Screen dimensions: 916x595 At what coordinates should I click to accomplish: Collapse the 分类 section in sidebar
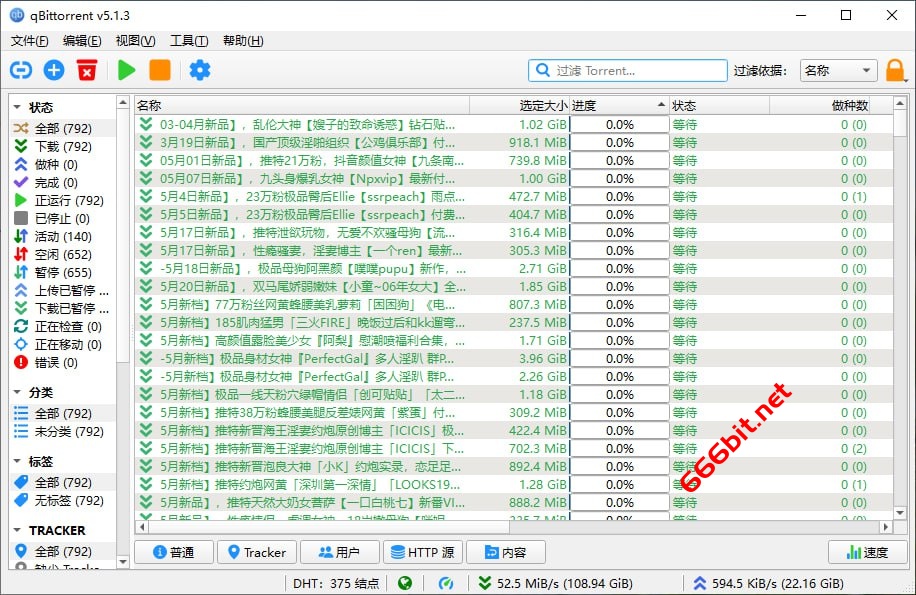(x=18, y=393)
